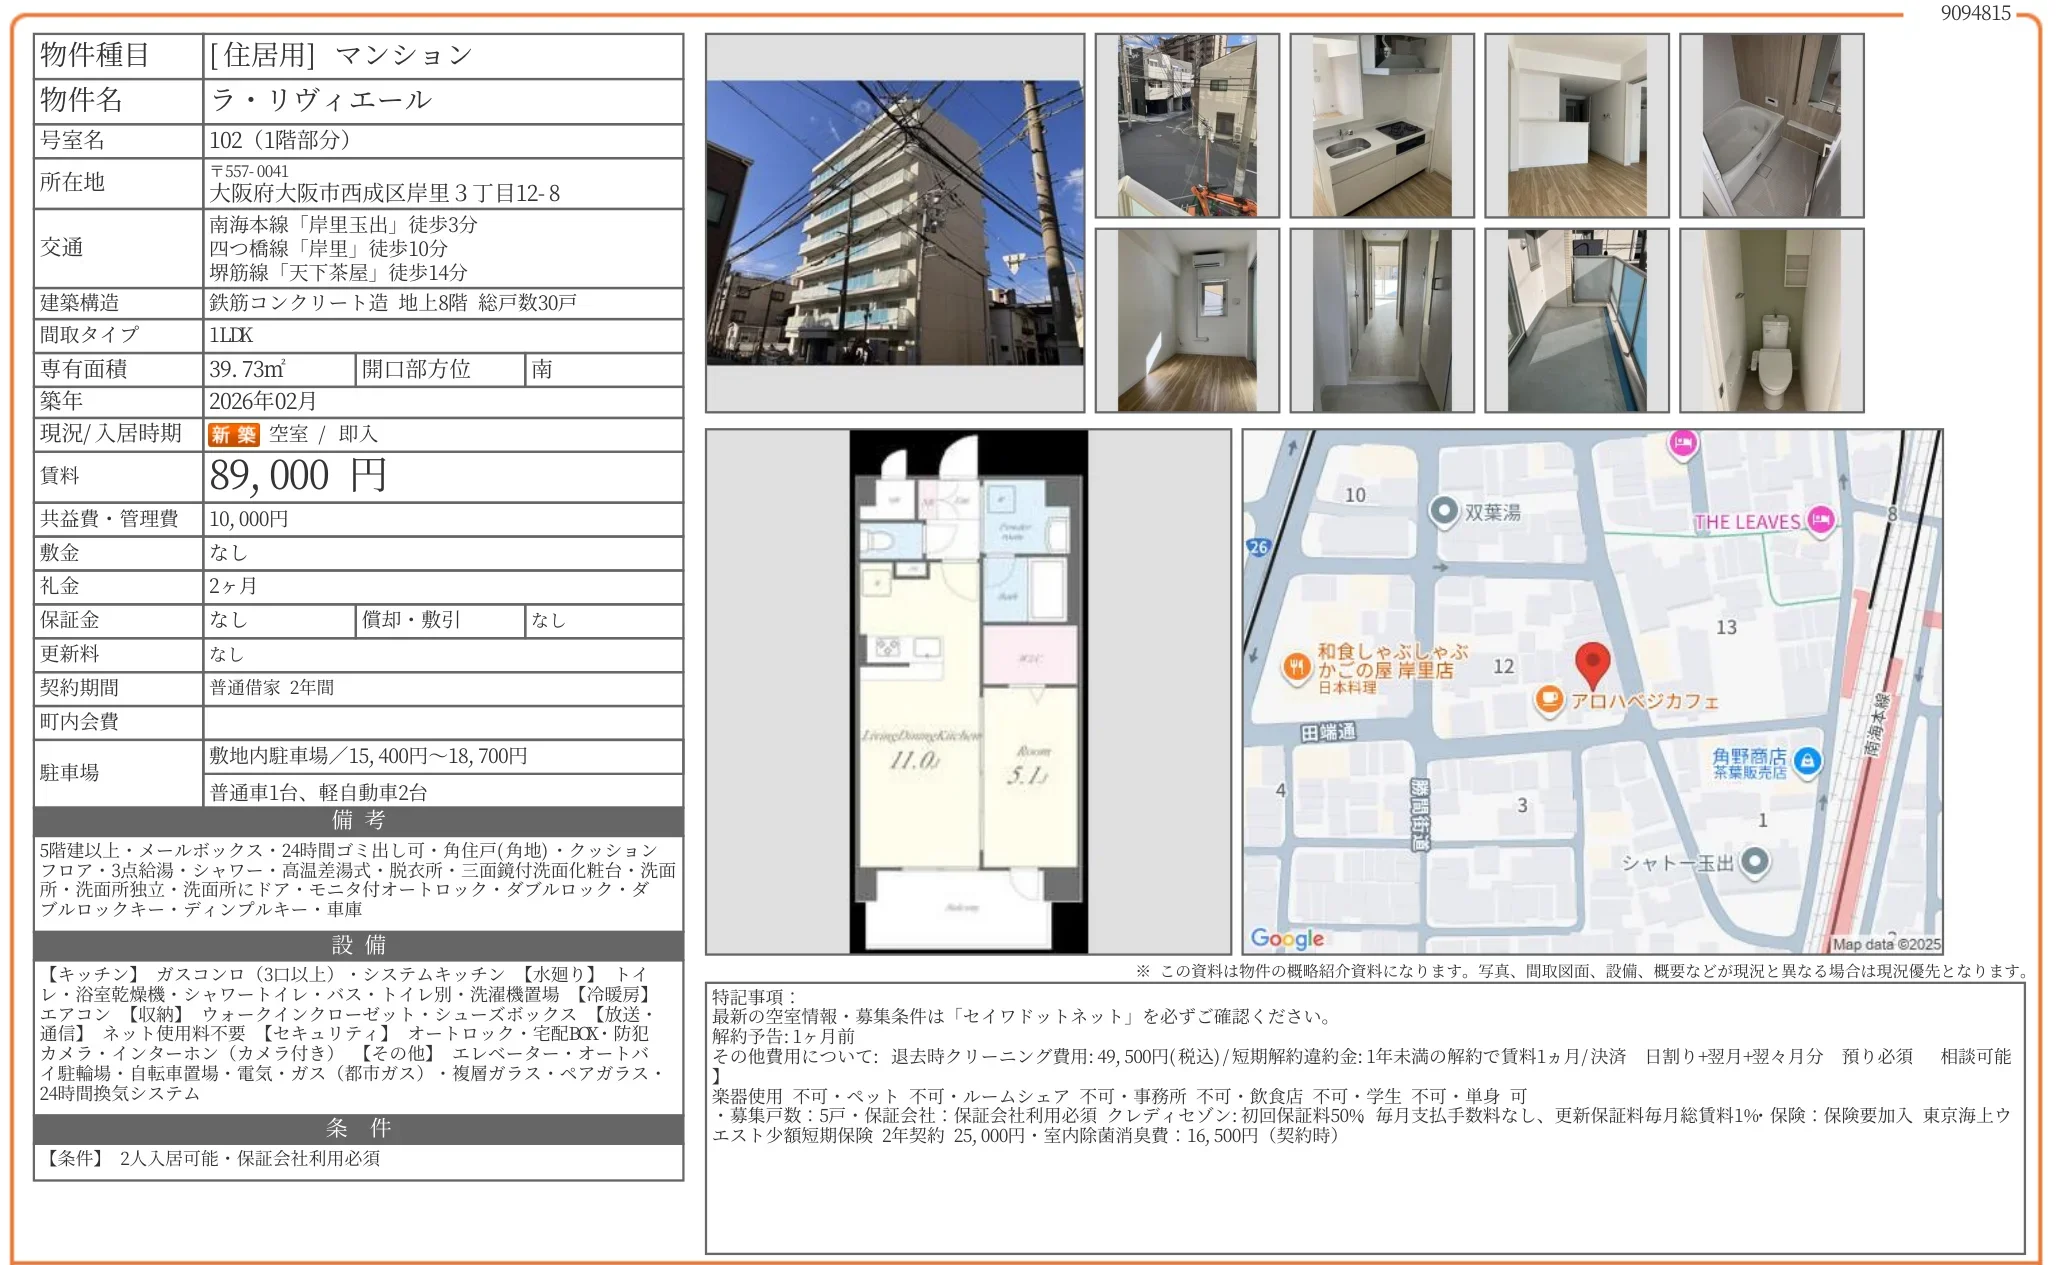This screenshot has height=1265, width=2056.
Task: Click the red location pin on map
Action: tap(1592, 663)
